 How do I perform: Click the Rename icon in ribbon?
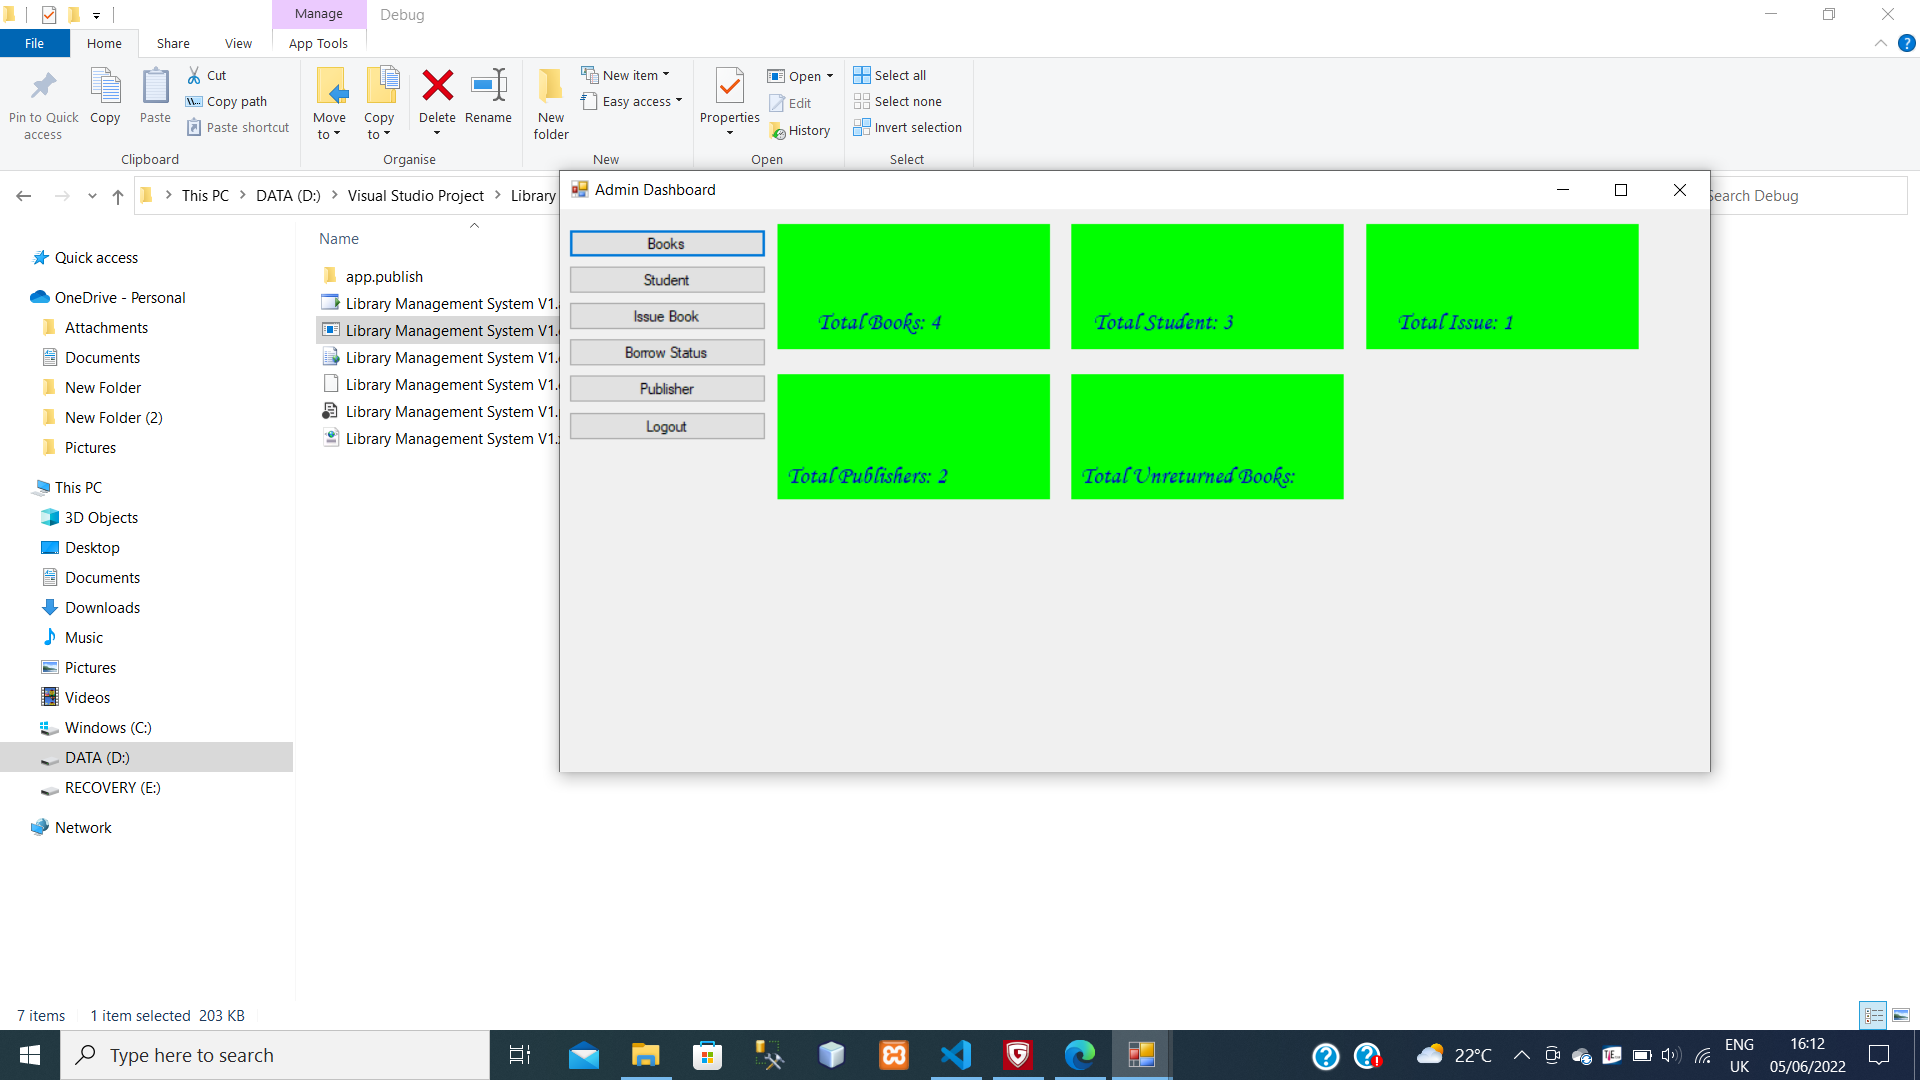[488, 87]
